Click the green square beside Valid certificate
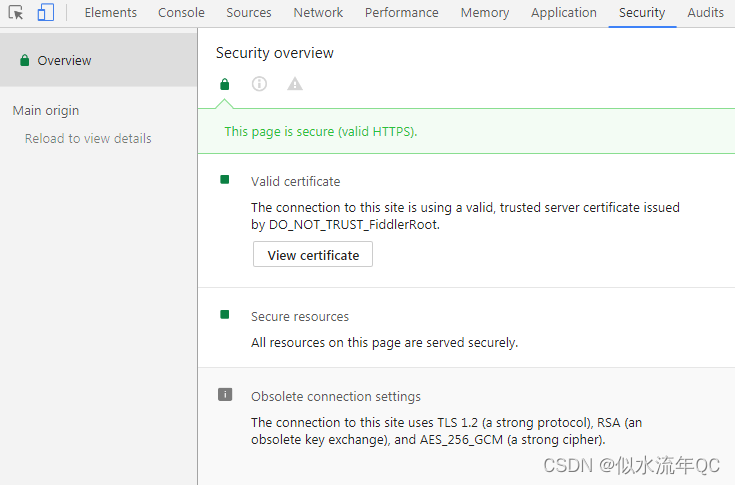 [x=225, y=180]
